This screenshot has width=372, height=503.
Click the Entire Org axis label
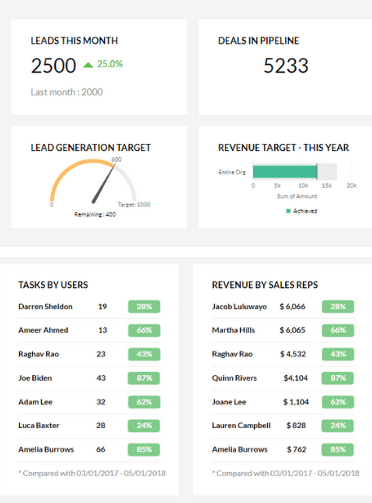232,172
